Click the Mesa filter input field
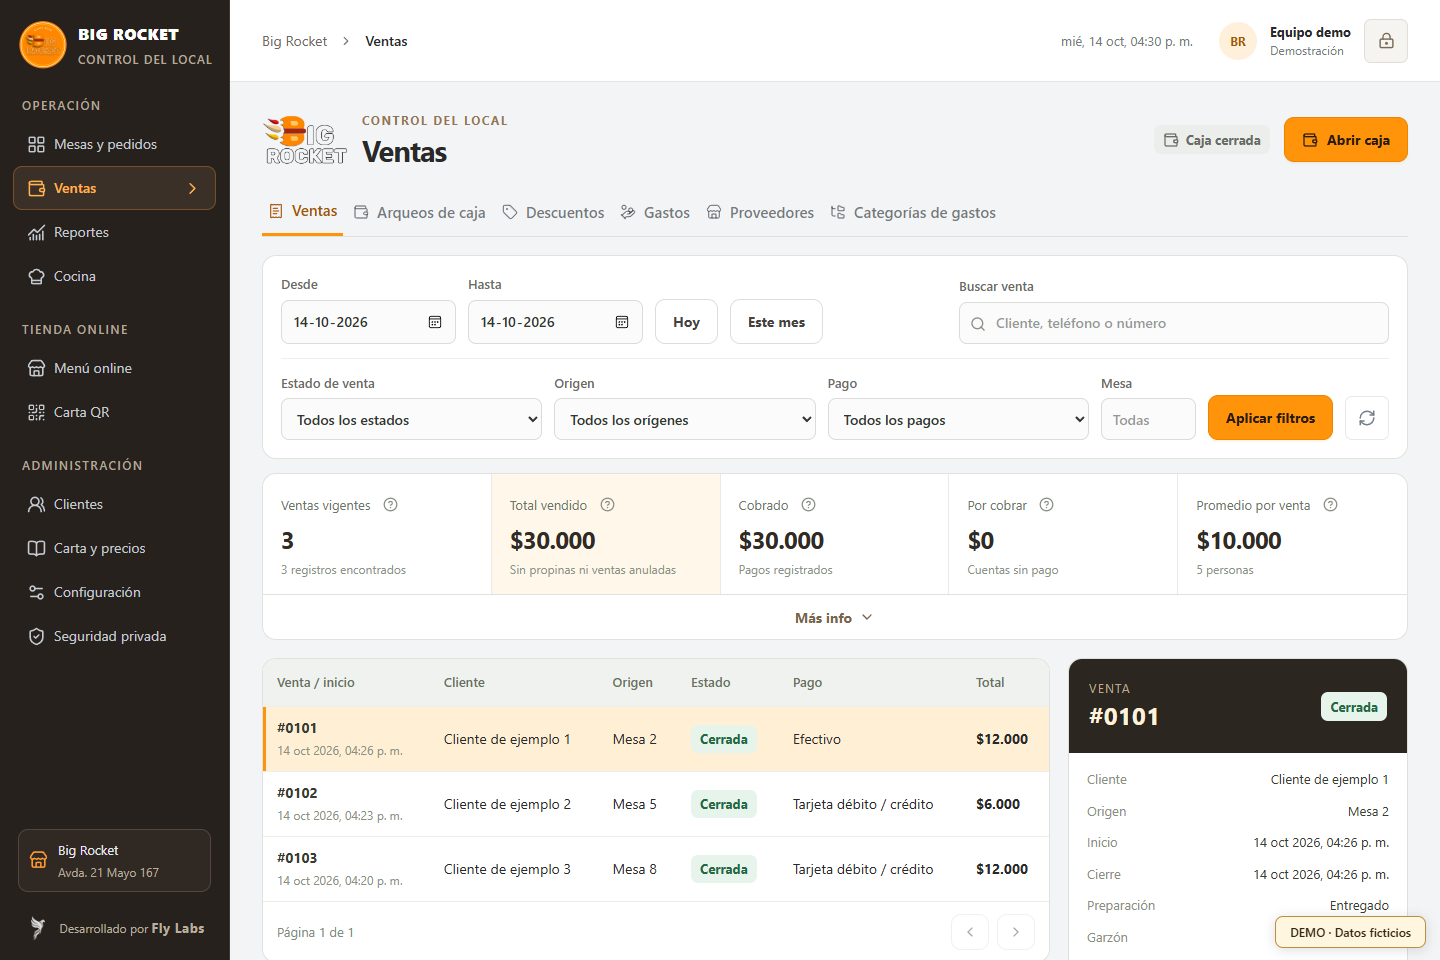This screenshot has width=1440, height=960. point(1148,420)
